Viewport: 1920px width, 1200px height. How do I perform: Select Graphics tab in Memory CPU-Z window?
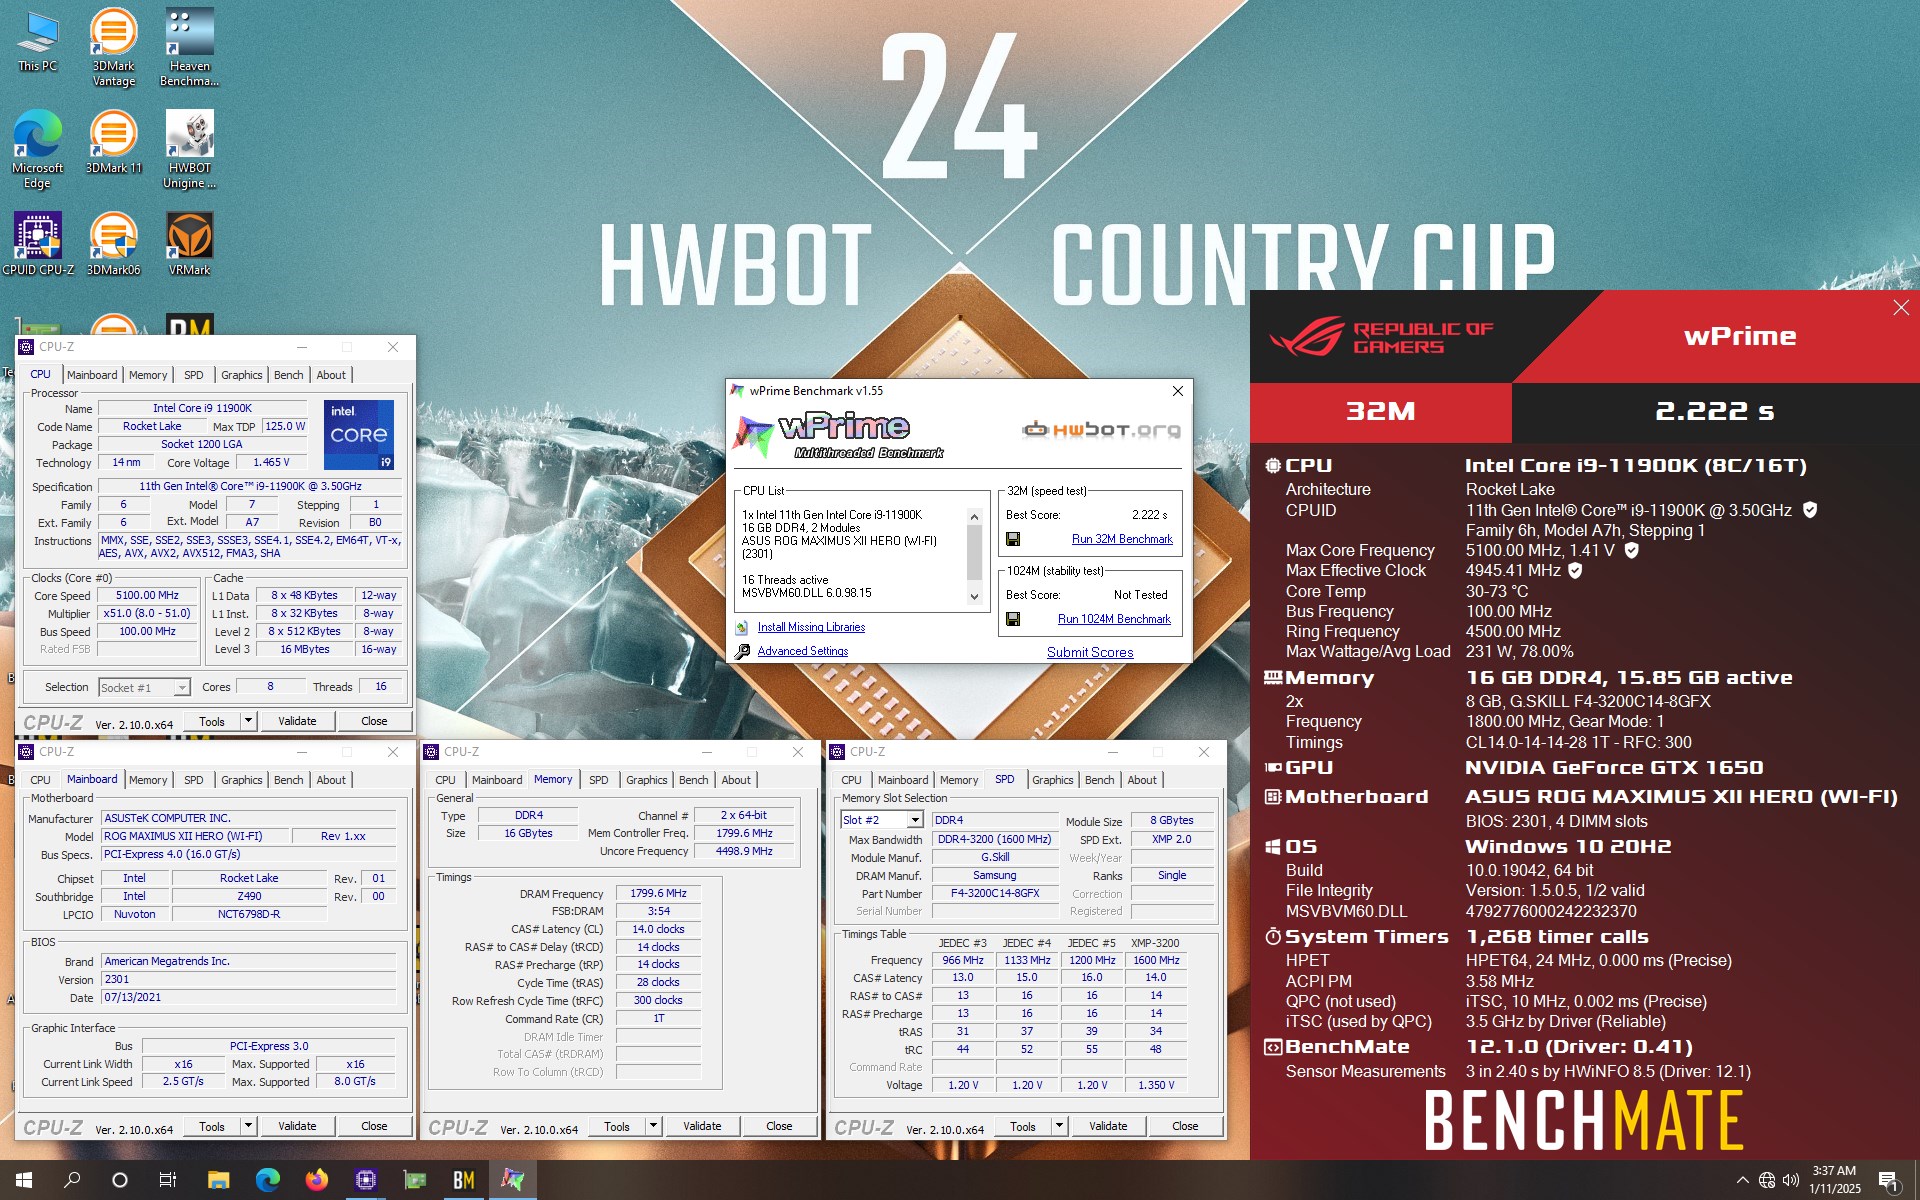646,780
